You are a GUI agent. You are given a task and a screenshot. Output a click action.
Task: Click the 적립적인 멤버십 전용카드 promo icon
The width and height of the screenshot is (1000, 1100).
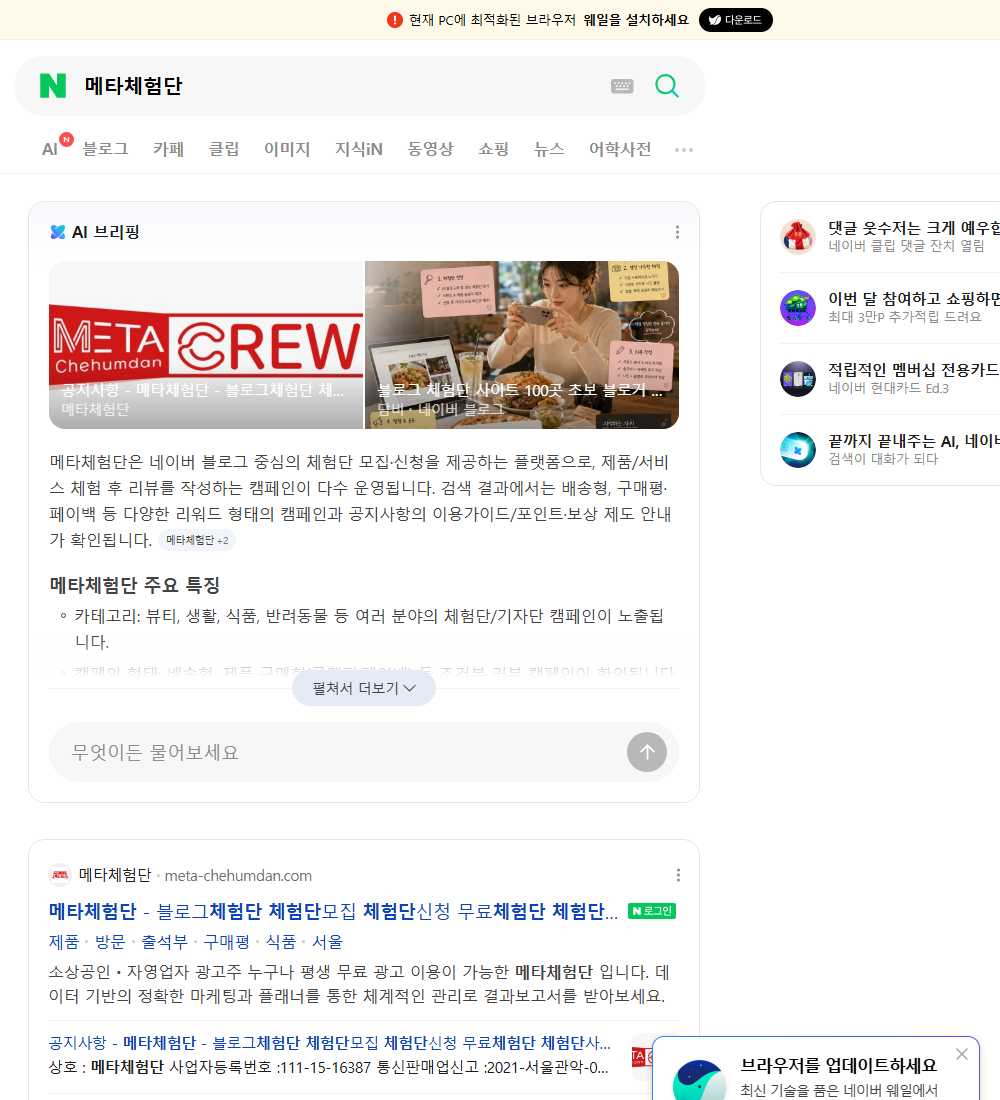[798, 378]
